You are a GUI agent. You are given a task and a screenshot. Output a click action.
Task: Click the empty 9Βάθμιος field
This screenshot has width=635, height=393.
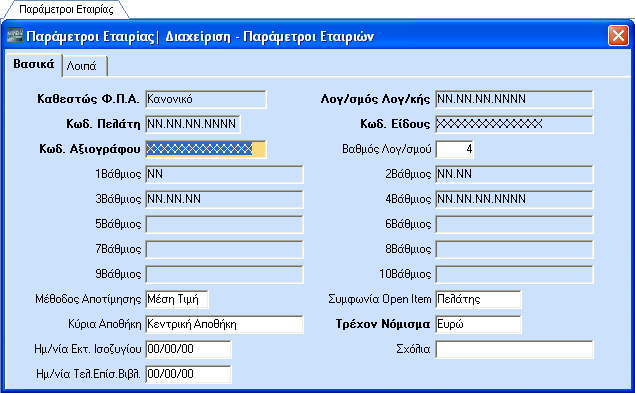pos(224,274)
